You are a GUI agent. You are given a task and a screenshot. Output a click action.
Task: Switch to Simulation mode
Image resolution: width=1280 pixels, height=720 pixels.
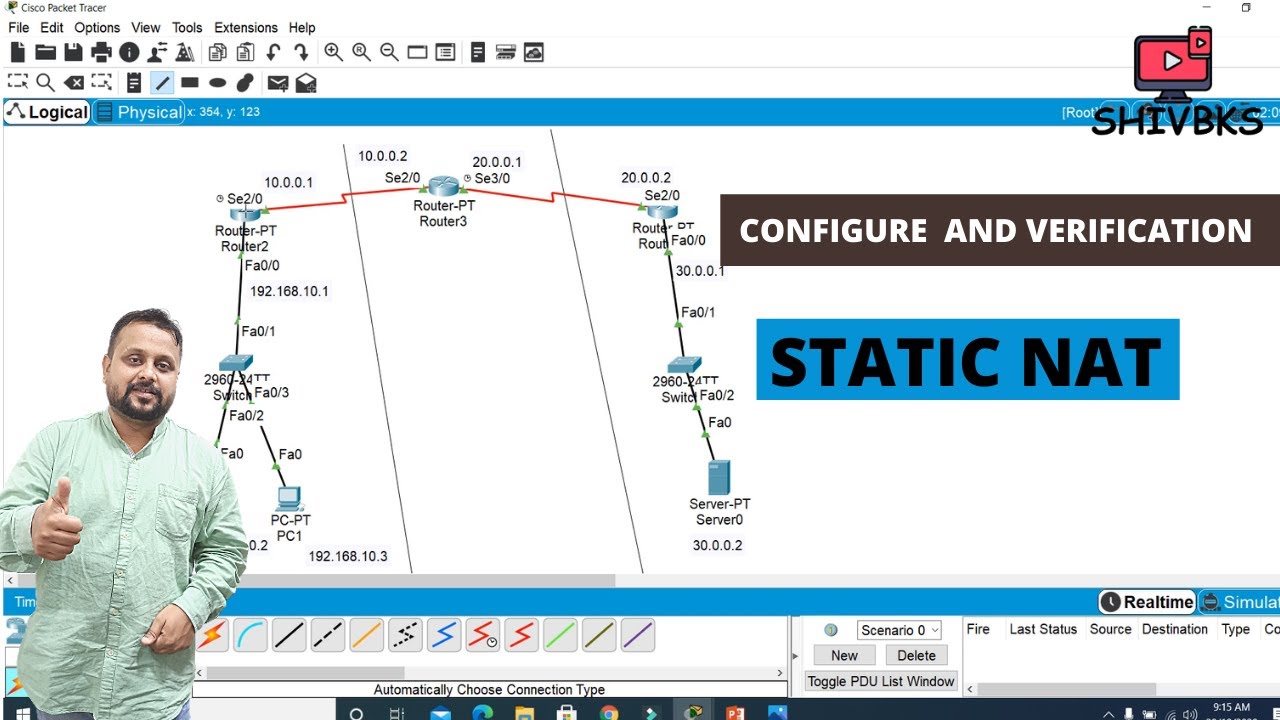click(1239, 602)
